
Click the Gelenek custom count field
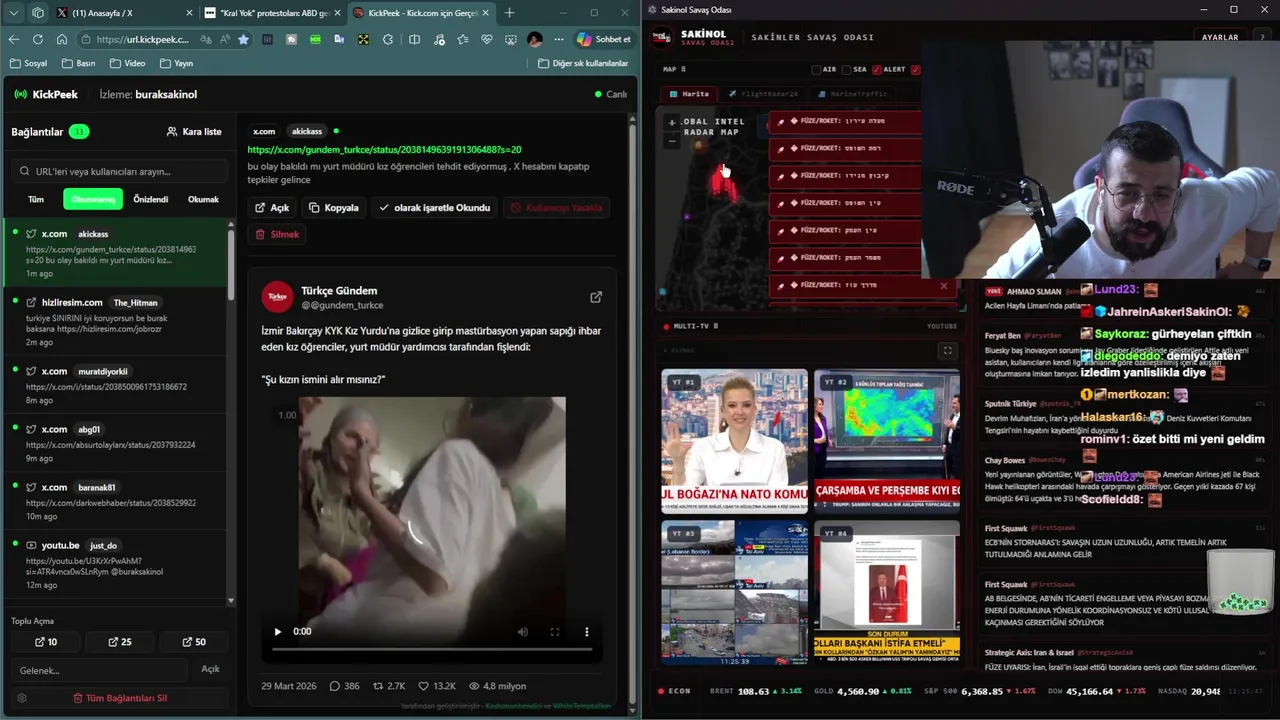point(99,670)
